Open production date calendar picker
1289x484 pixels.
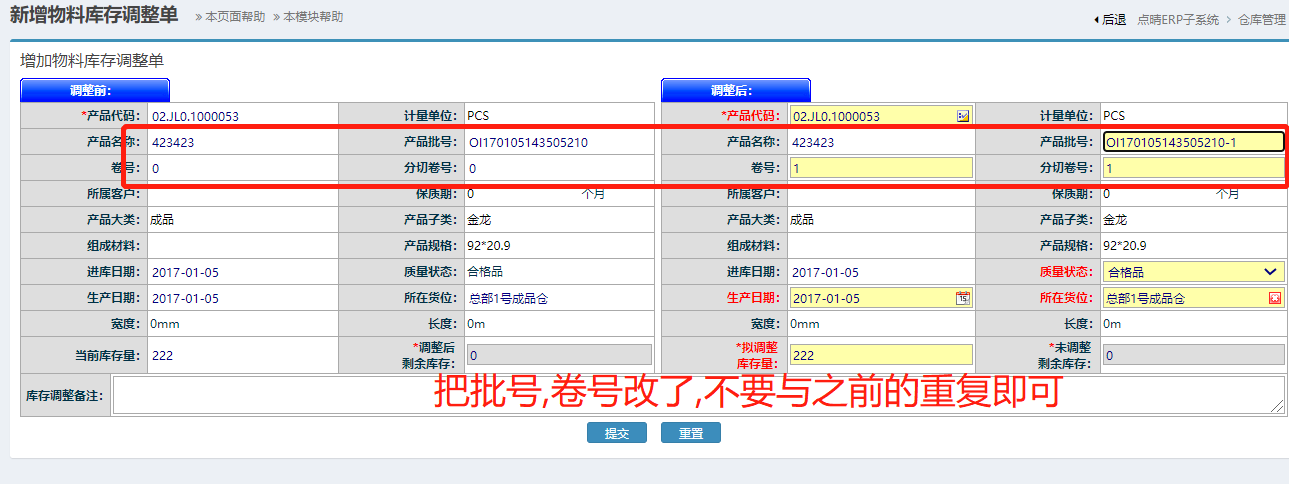coord(963,298)
